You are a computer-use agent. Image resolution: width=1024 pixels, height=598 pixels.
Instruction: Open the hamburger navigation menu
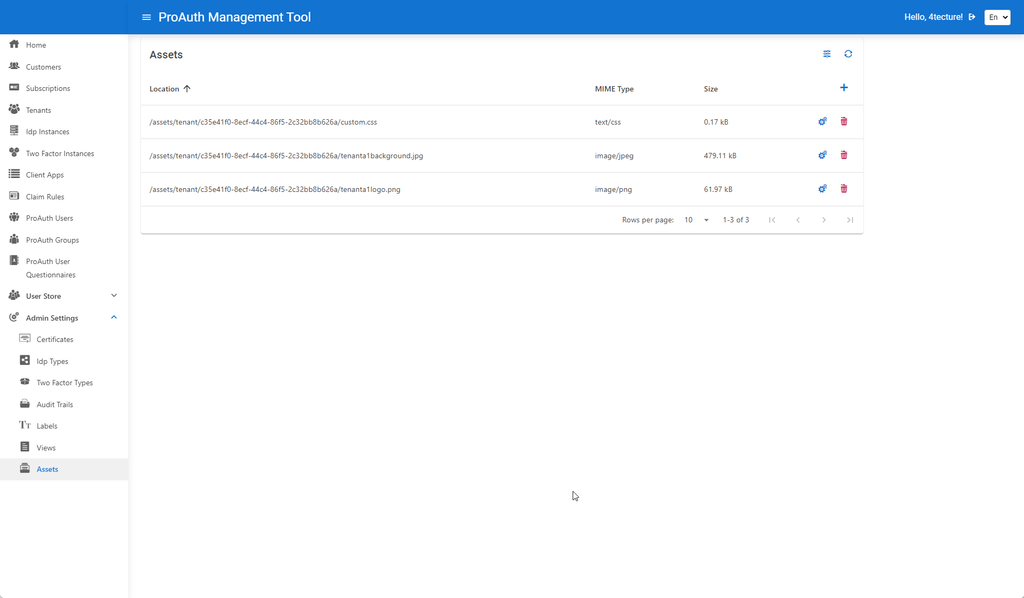147,17
